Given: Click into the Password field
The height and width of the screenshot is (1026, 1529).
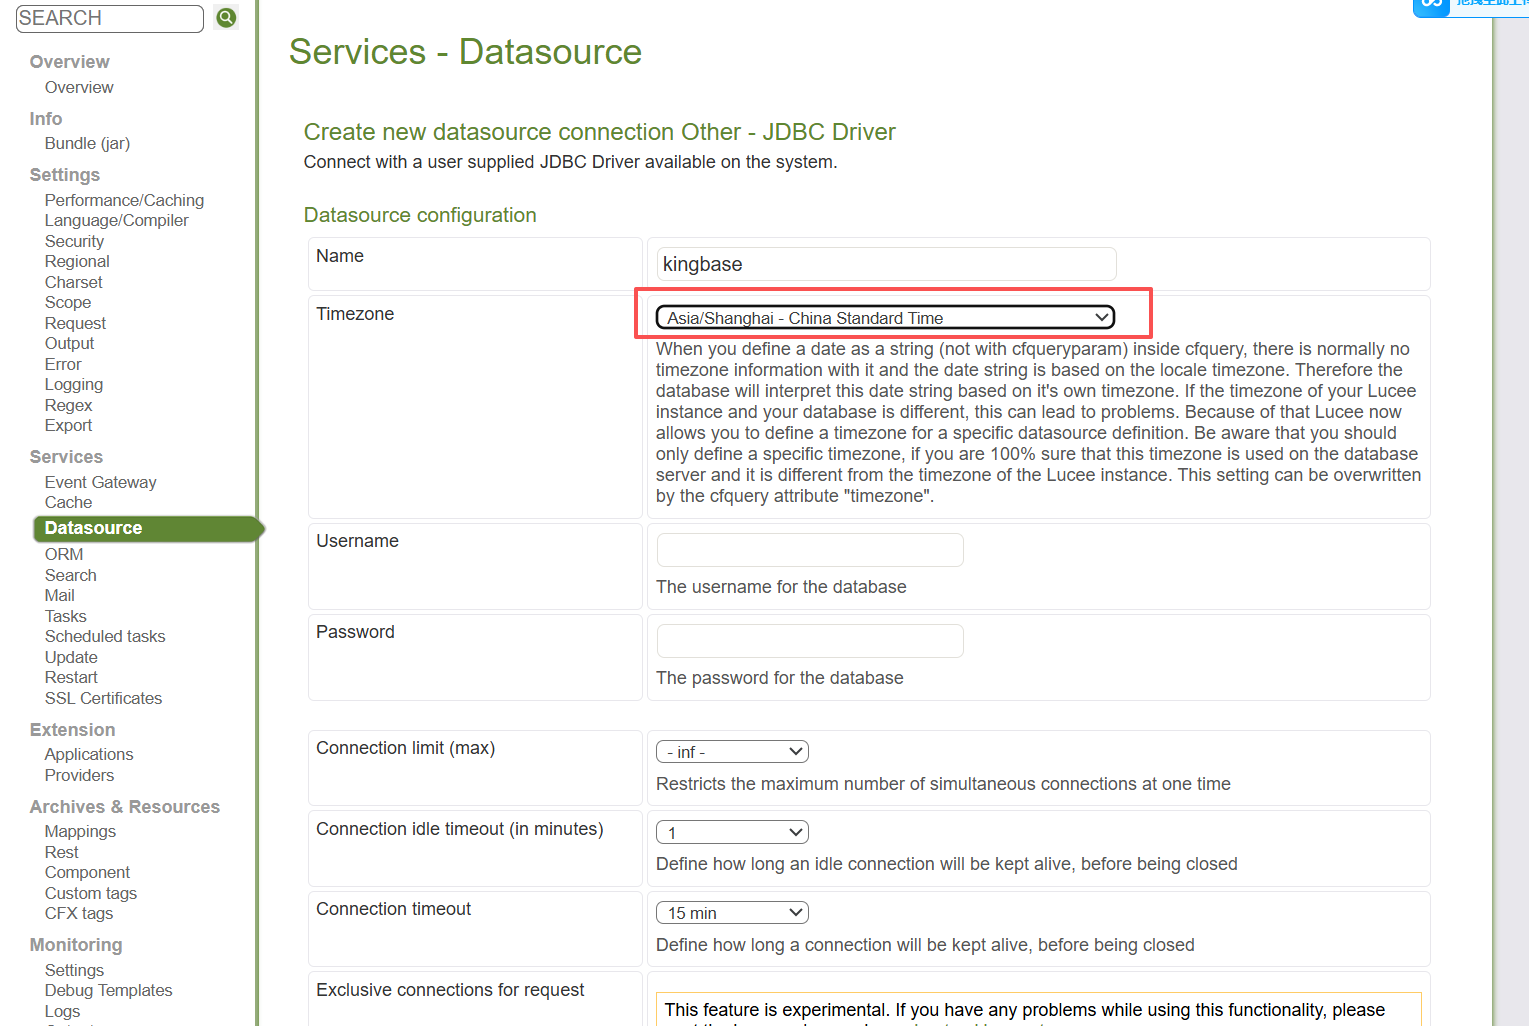Looking at the screenshot, I should (x=810, y=641).
